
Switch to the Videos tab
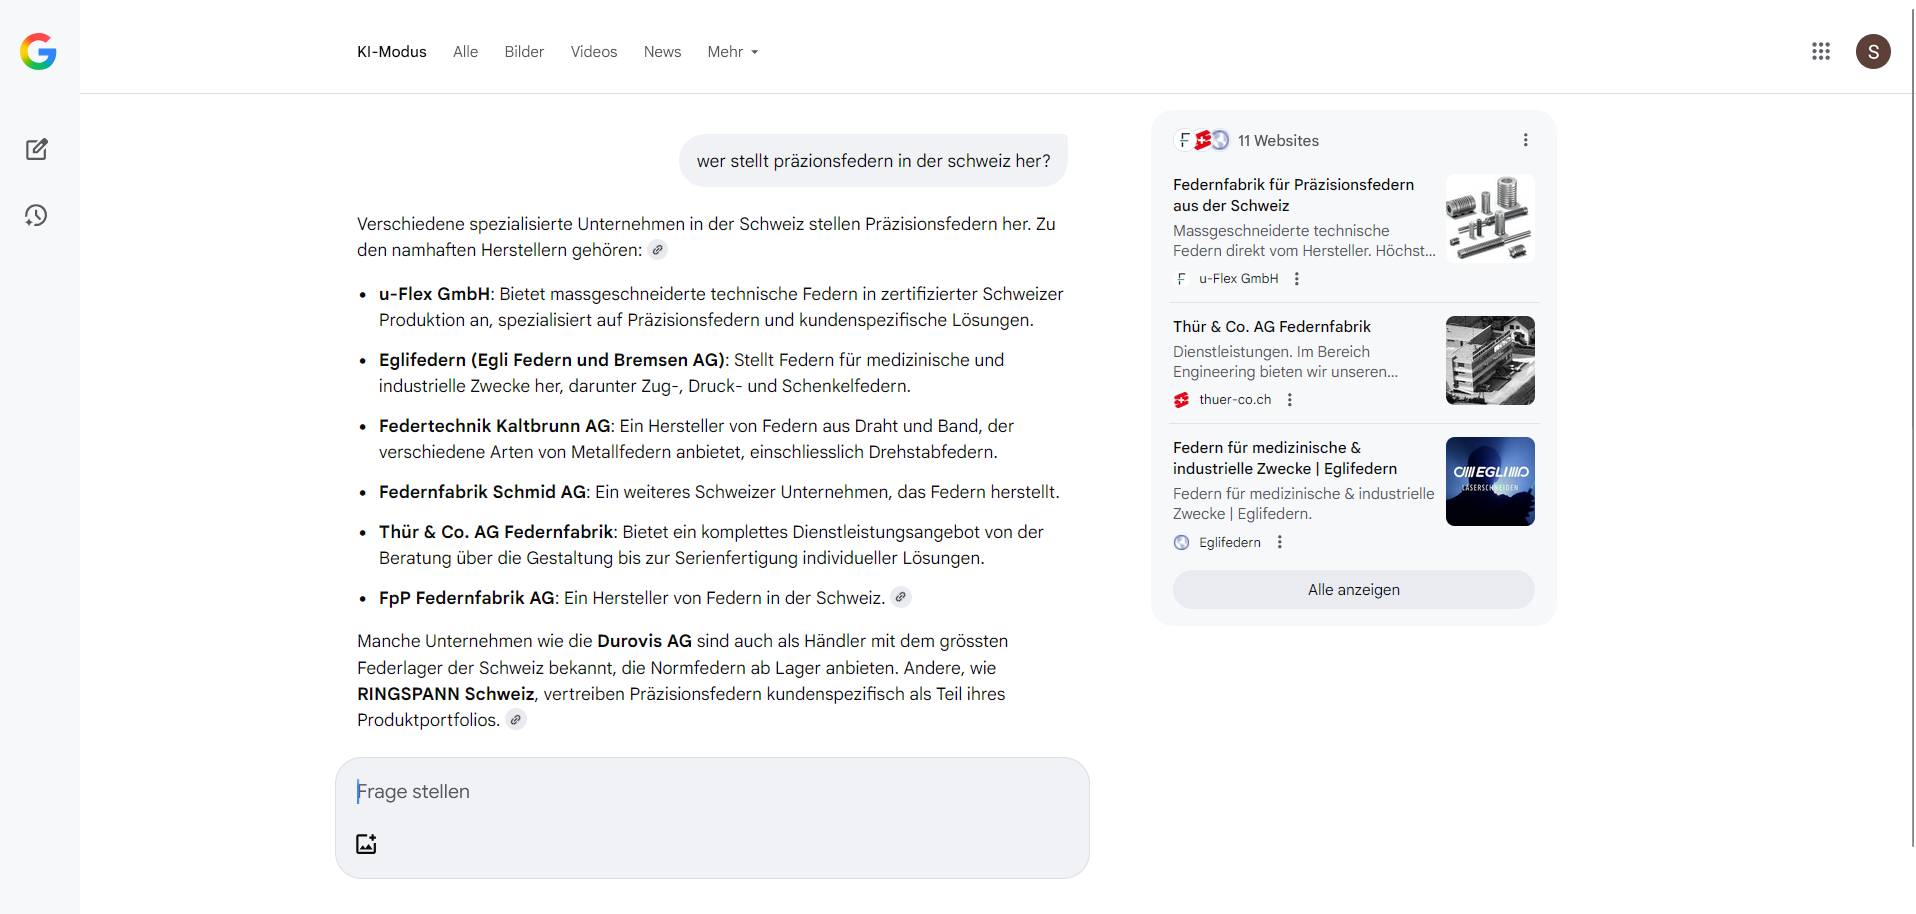pyautogui.click(x=594, y=52)
